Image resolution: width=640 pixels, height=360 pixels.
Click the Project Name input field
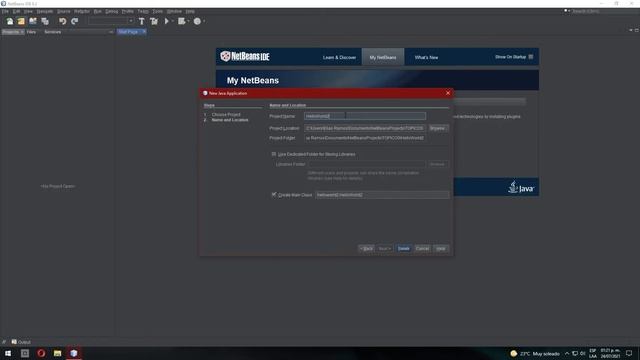coord(365,116)
